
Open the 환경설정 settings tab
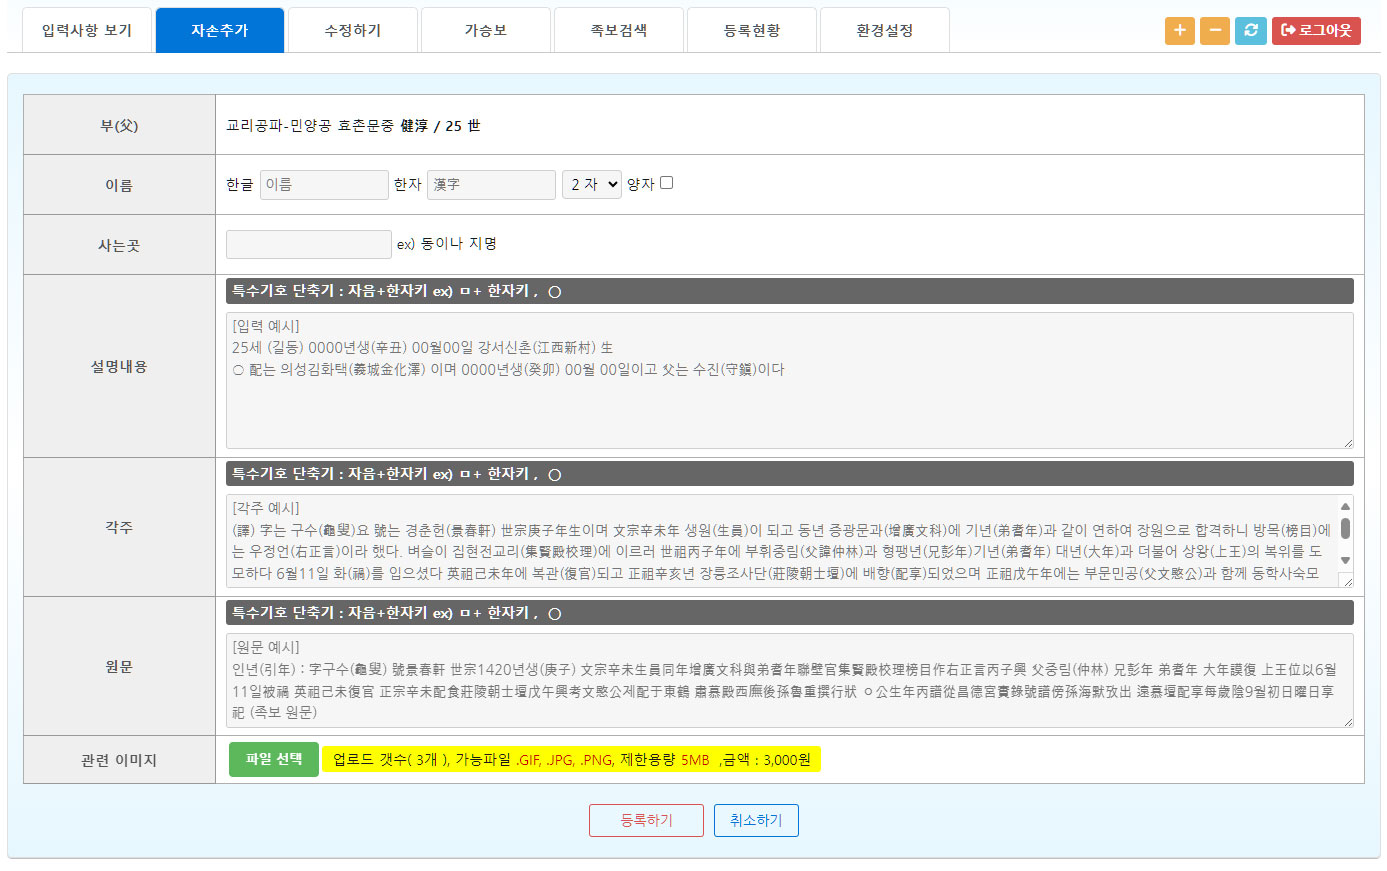(x=885, y=31)
